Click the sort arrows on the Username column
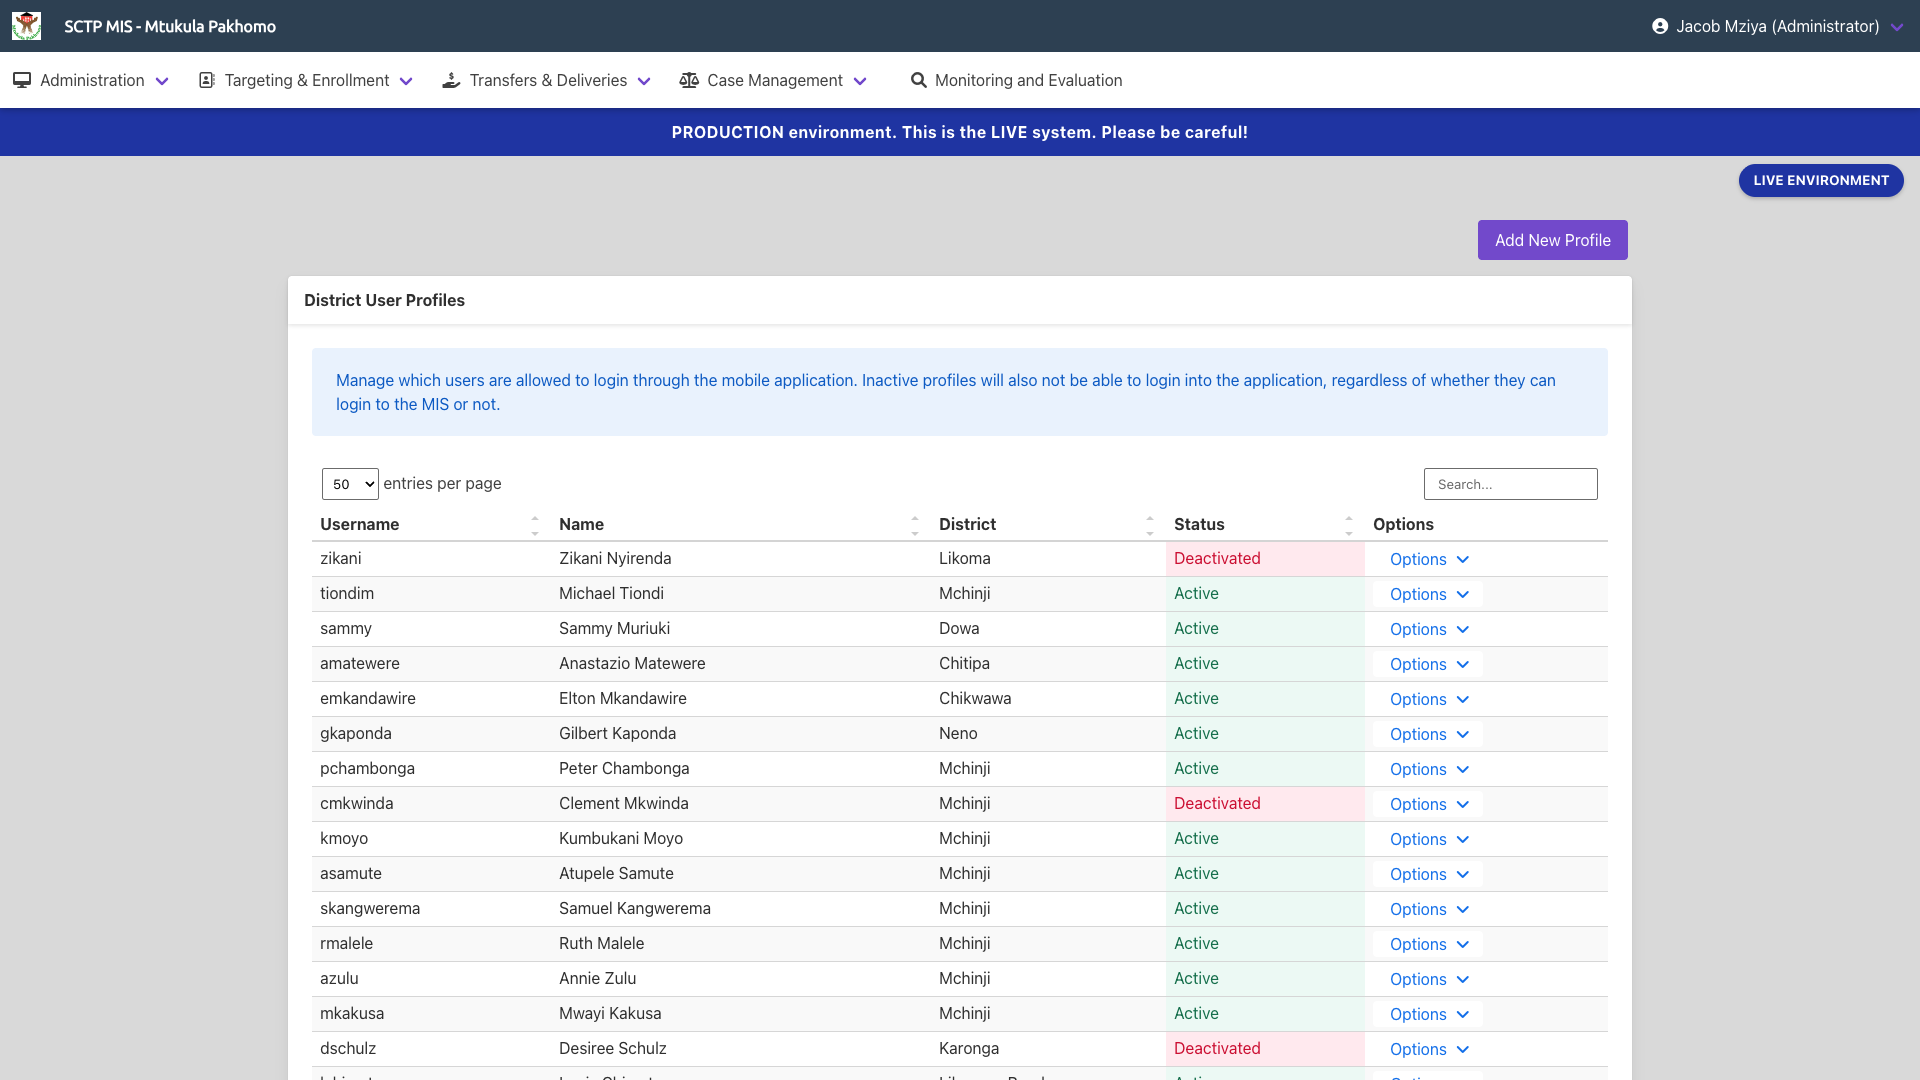The width and height of the screenshot is (1920, 1080). click(x=535, y=524)
